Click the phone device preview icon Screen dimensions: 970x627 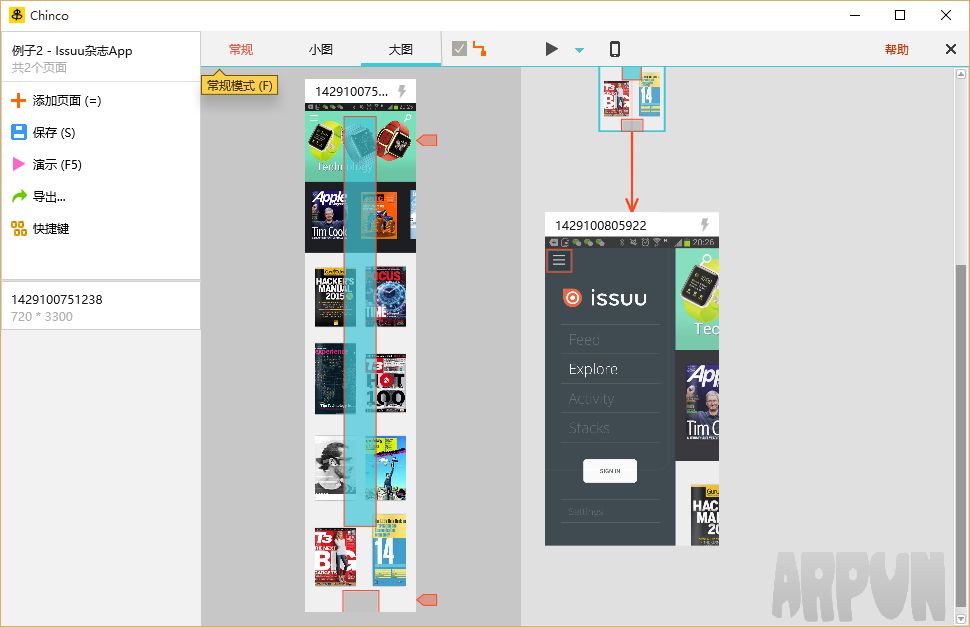click(615, 49)
